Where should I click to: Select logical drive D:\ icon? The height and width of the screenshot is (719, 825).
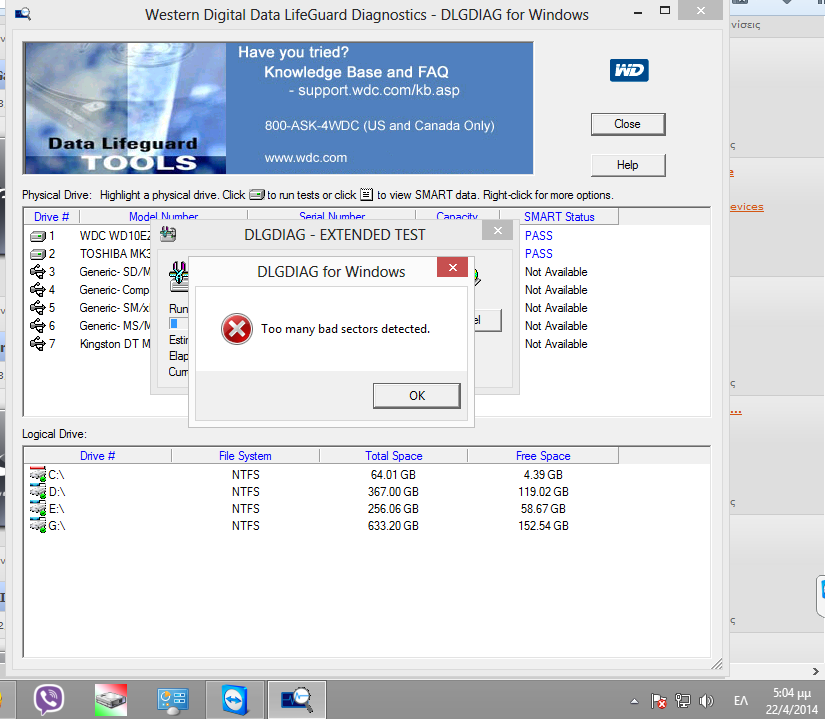tap(38, 491)
